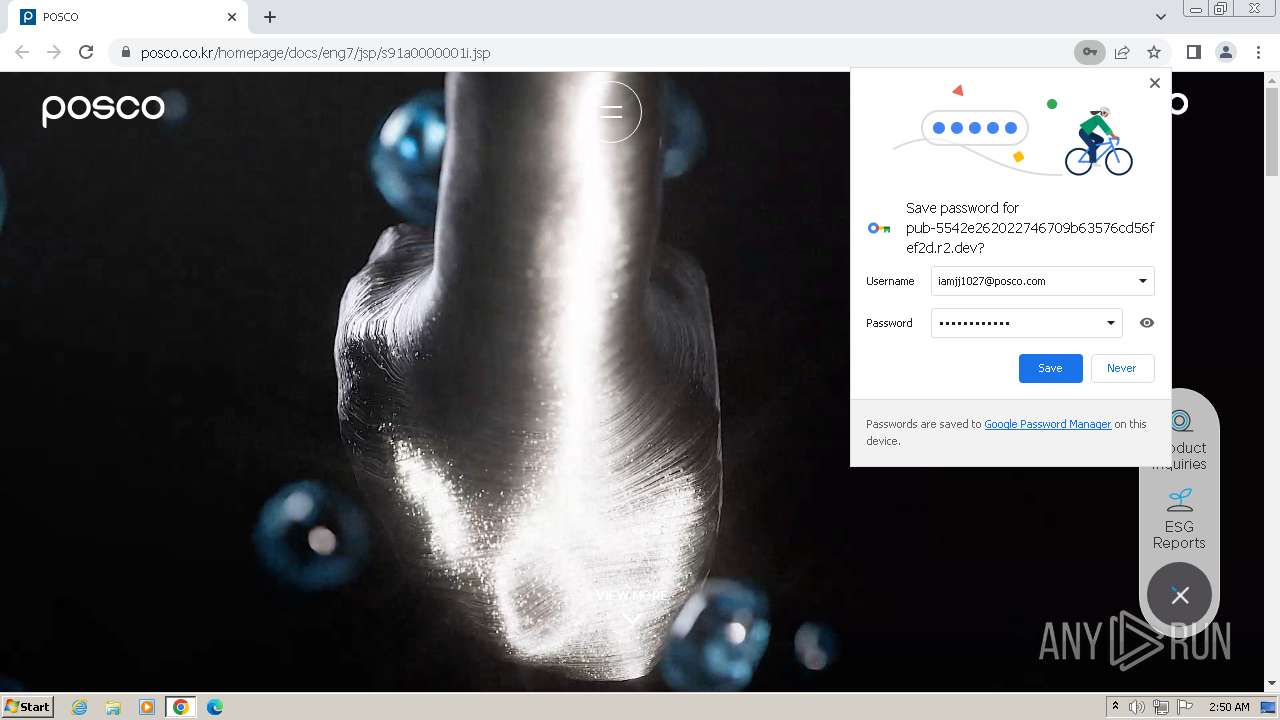This screenshot has height=720, width=1280.
Task: Select the Chrome taskbar icon
Action: pos(181,707)
